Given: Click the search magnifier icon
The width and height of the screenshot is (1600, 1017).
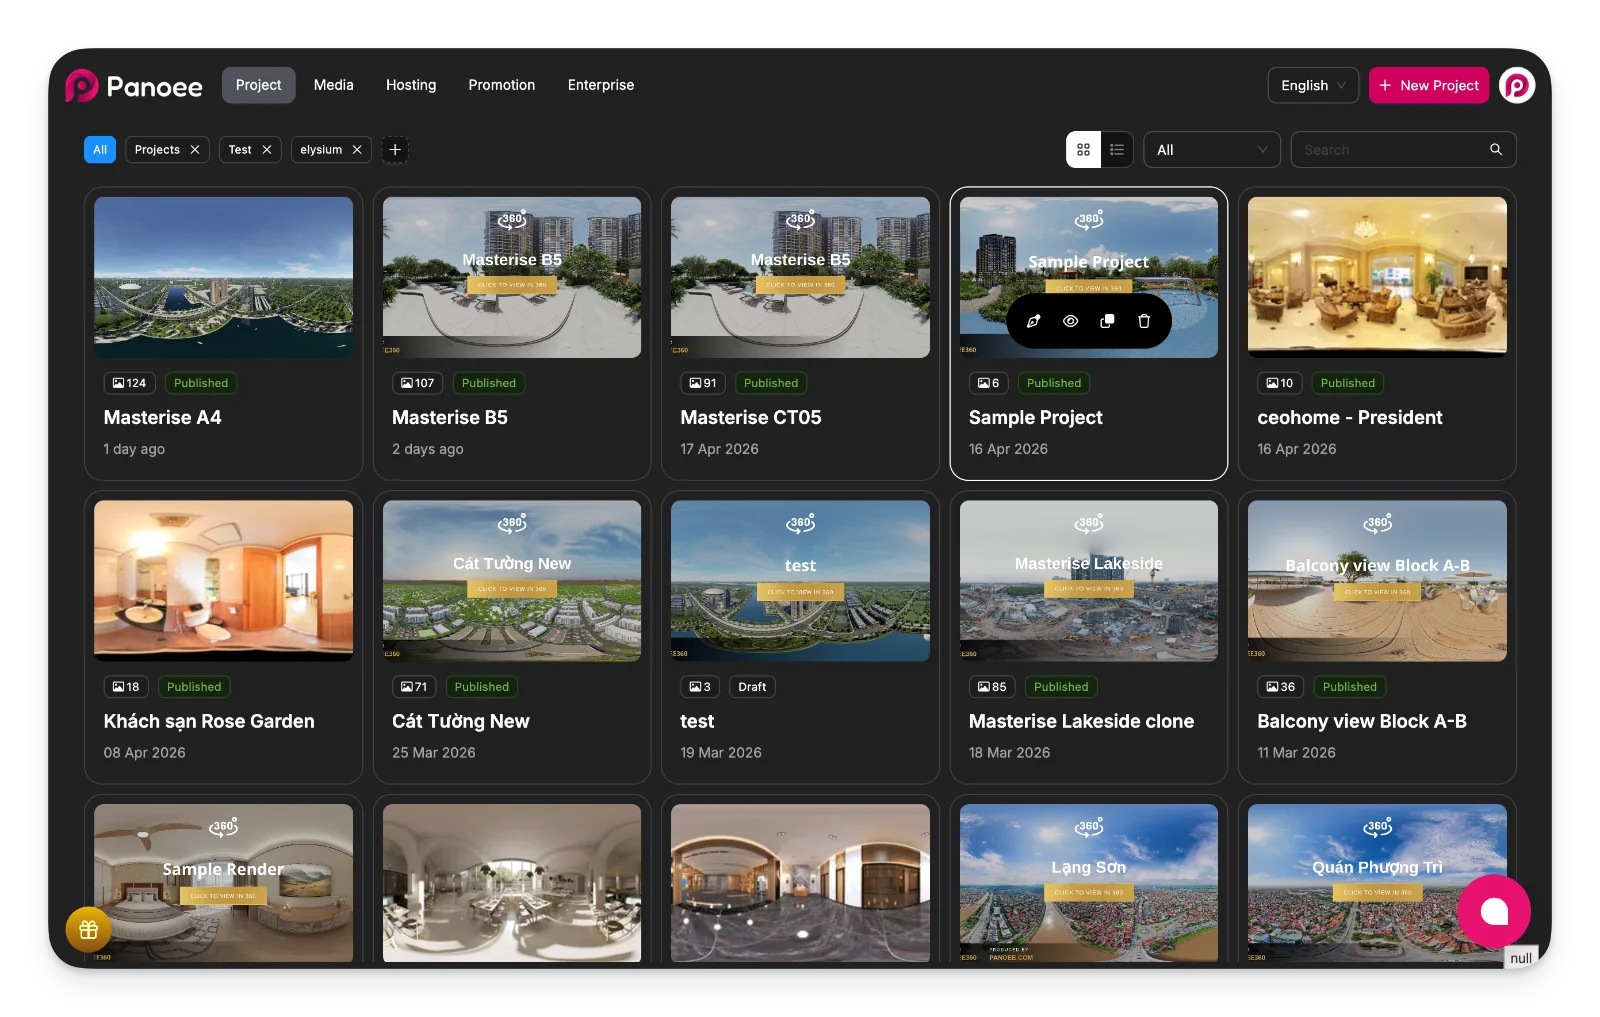Looking at the screenshot, I should coord(1496,150).
